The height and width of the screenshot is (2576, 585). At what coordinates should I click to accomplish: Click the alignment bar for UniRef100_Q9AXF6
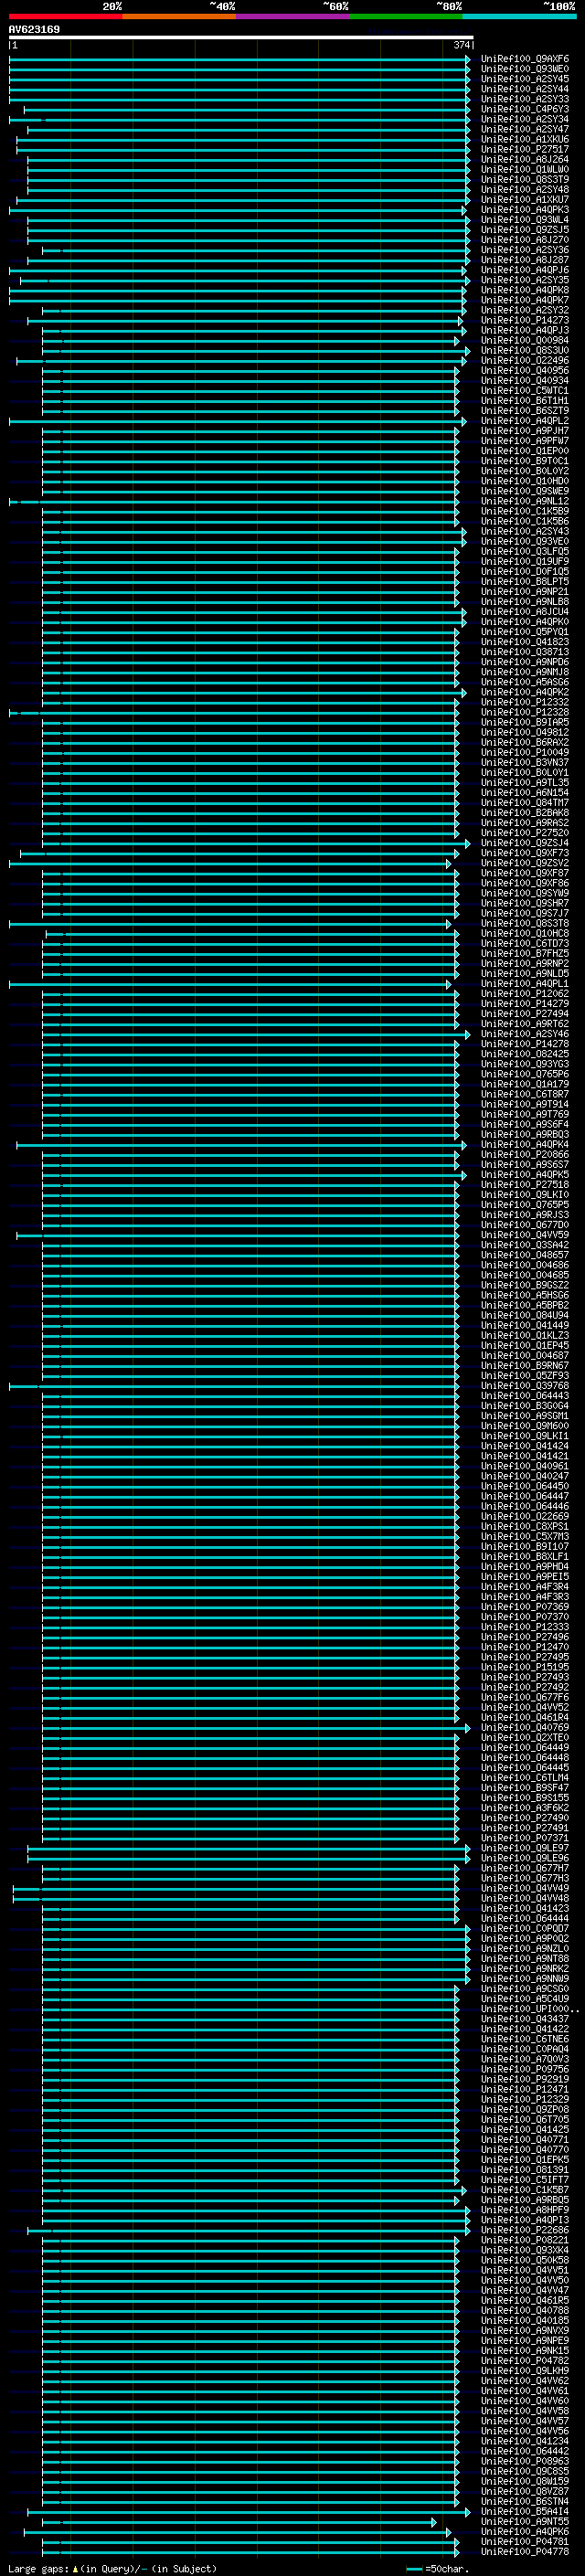pyautogui.click(x=240, y=59)
